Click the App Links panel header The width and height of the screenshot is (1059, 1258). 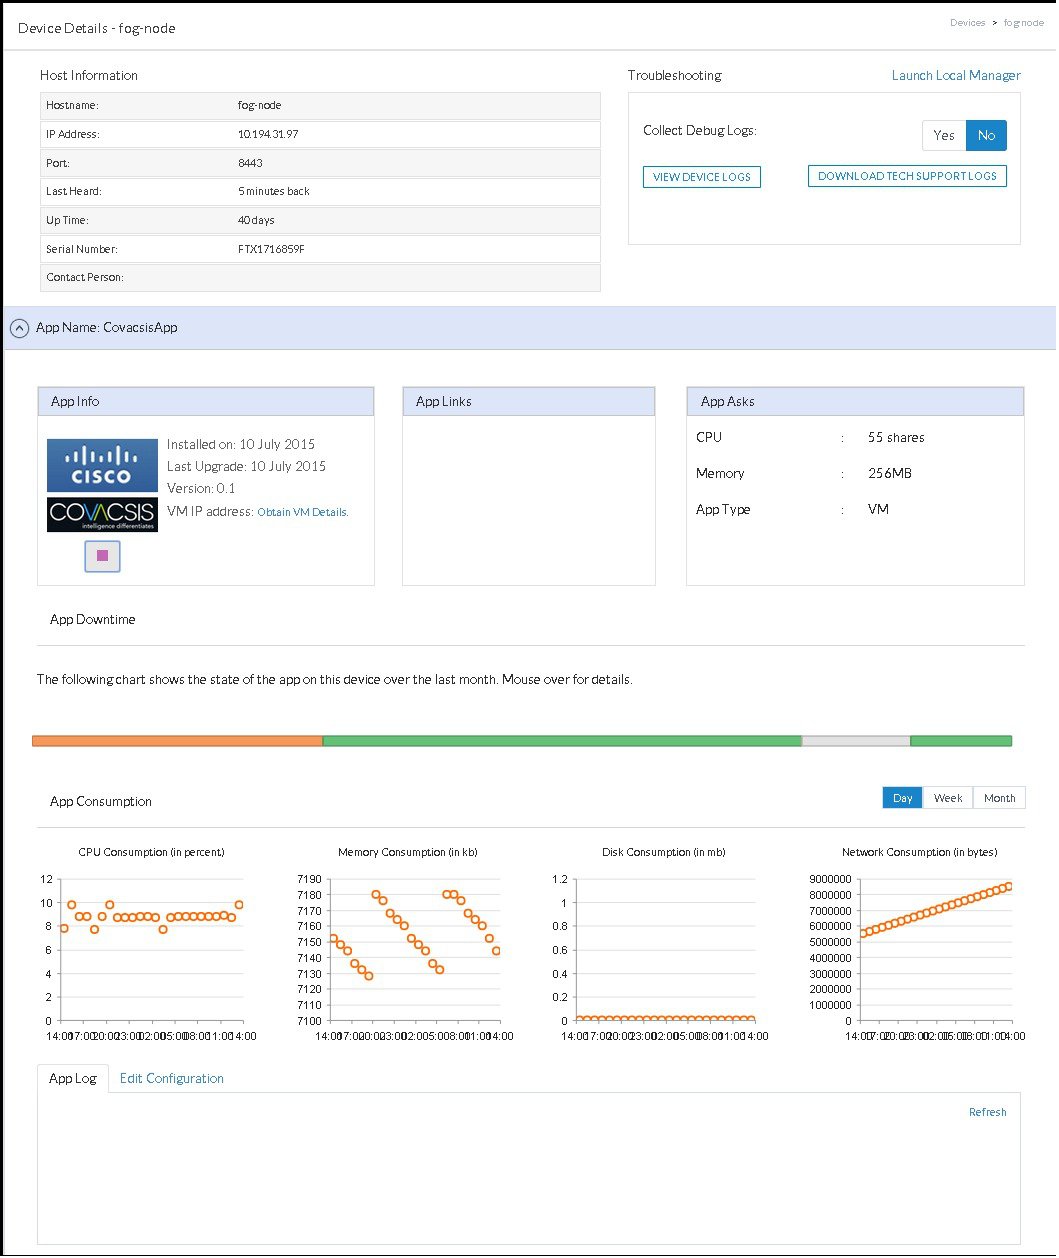529,401
